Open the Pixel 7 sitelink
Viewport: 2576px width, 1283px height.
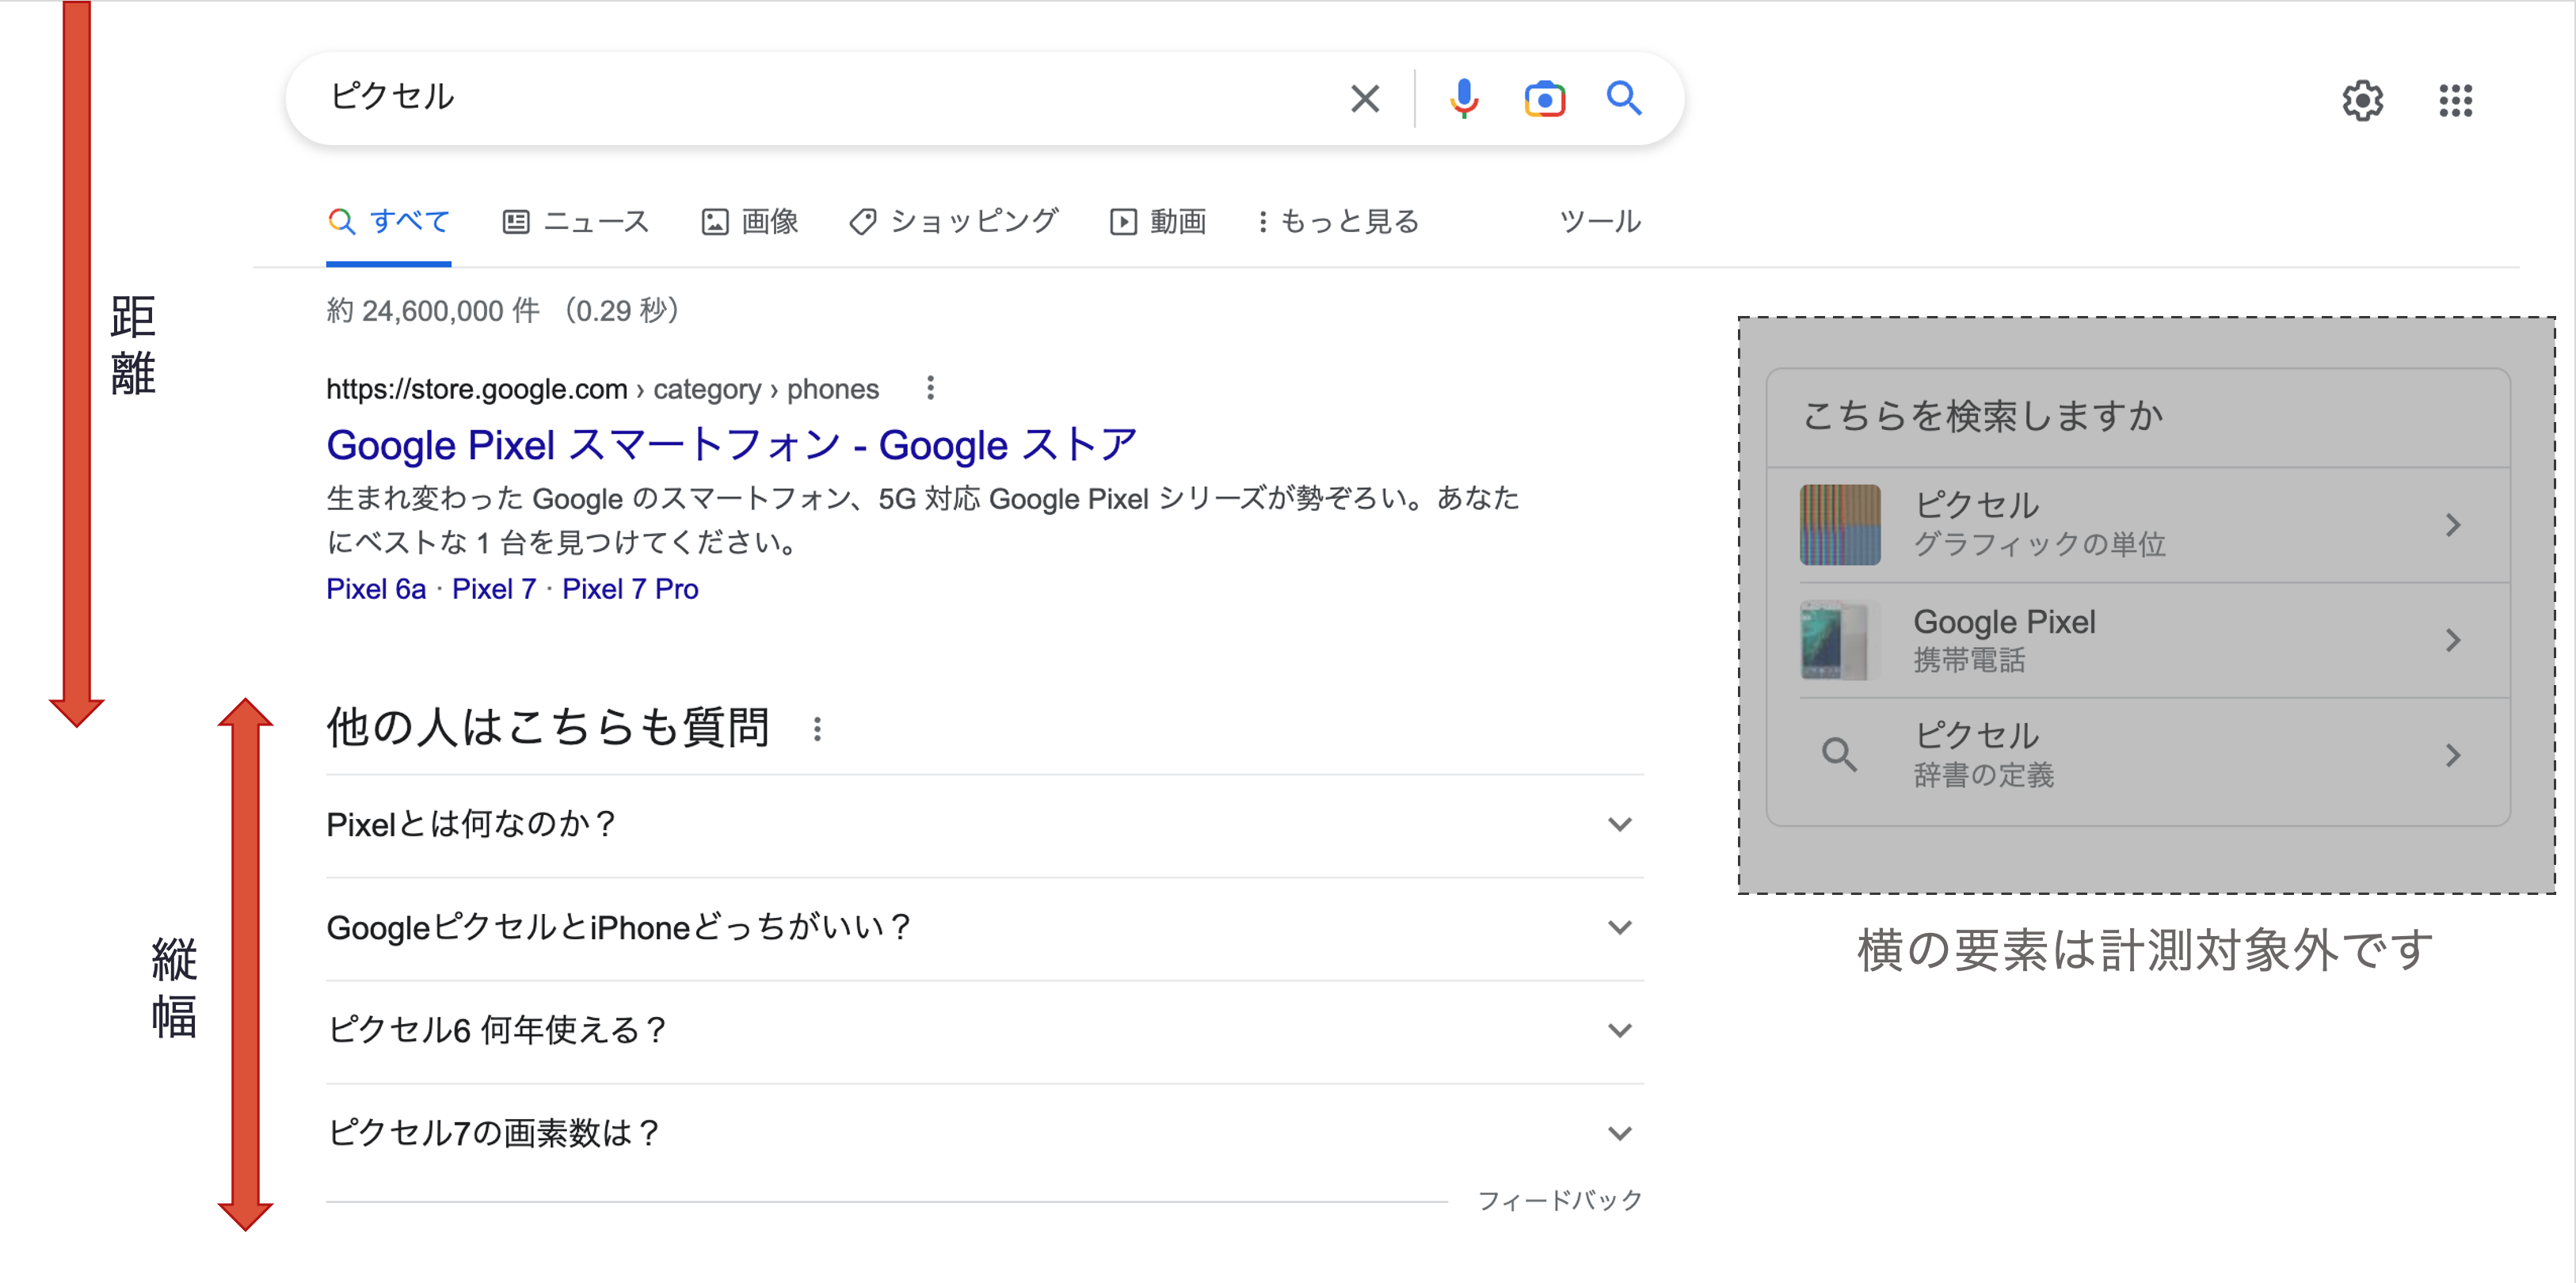pyautogui.click(x=494, y=589)
